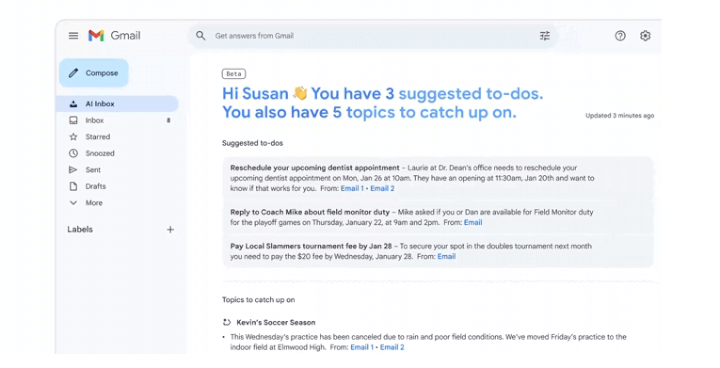The image size is (720, 368).
Task: Open Email 2 link in dentist to-do
Action: pyautogui.click(x=382, y=188)
